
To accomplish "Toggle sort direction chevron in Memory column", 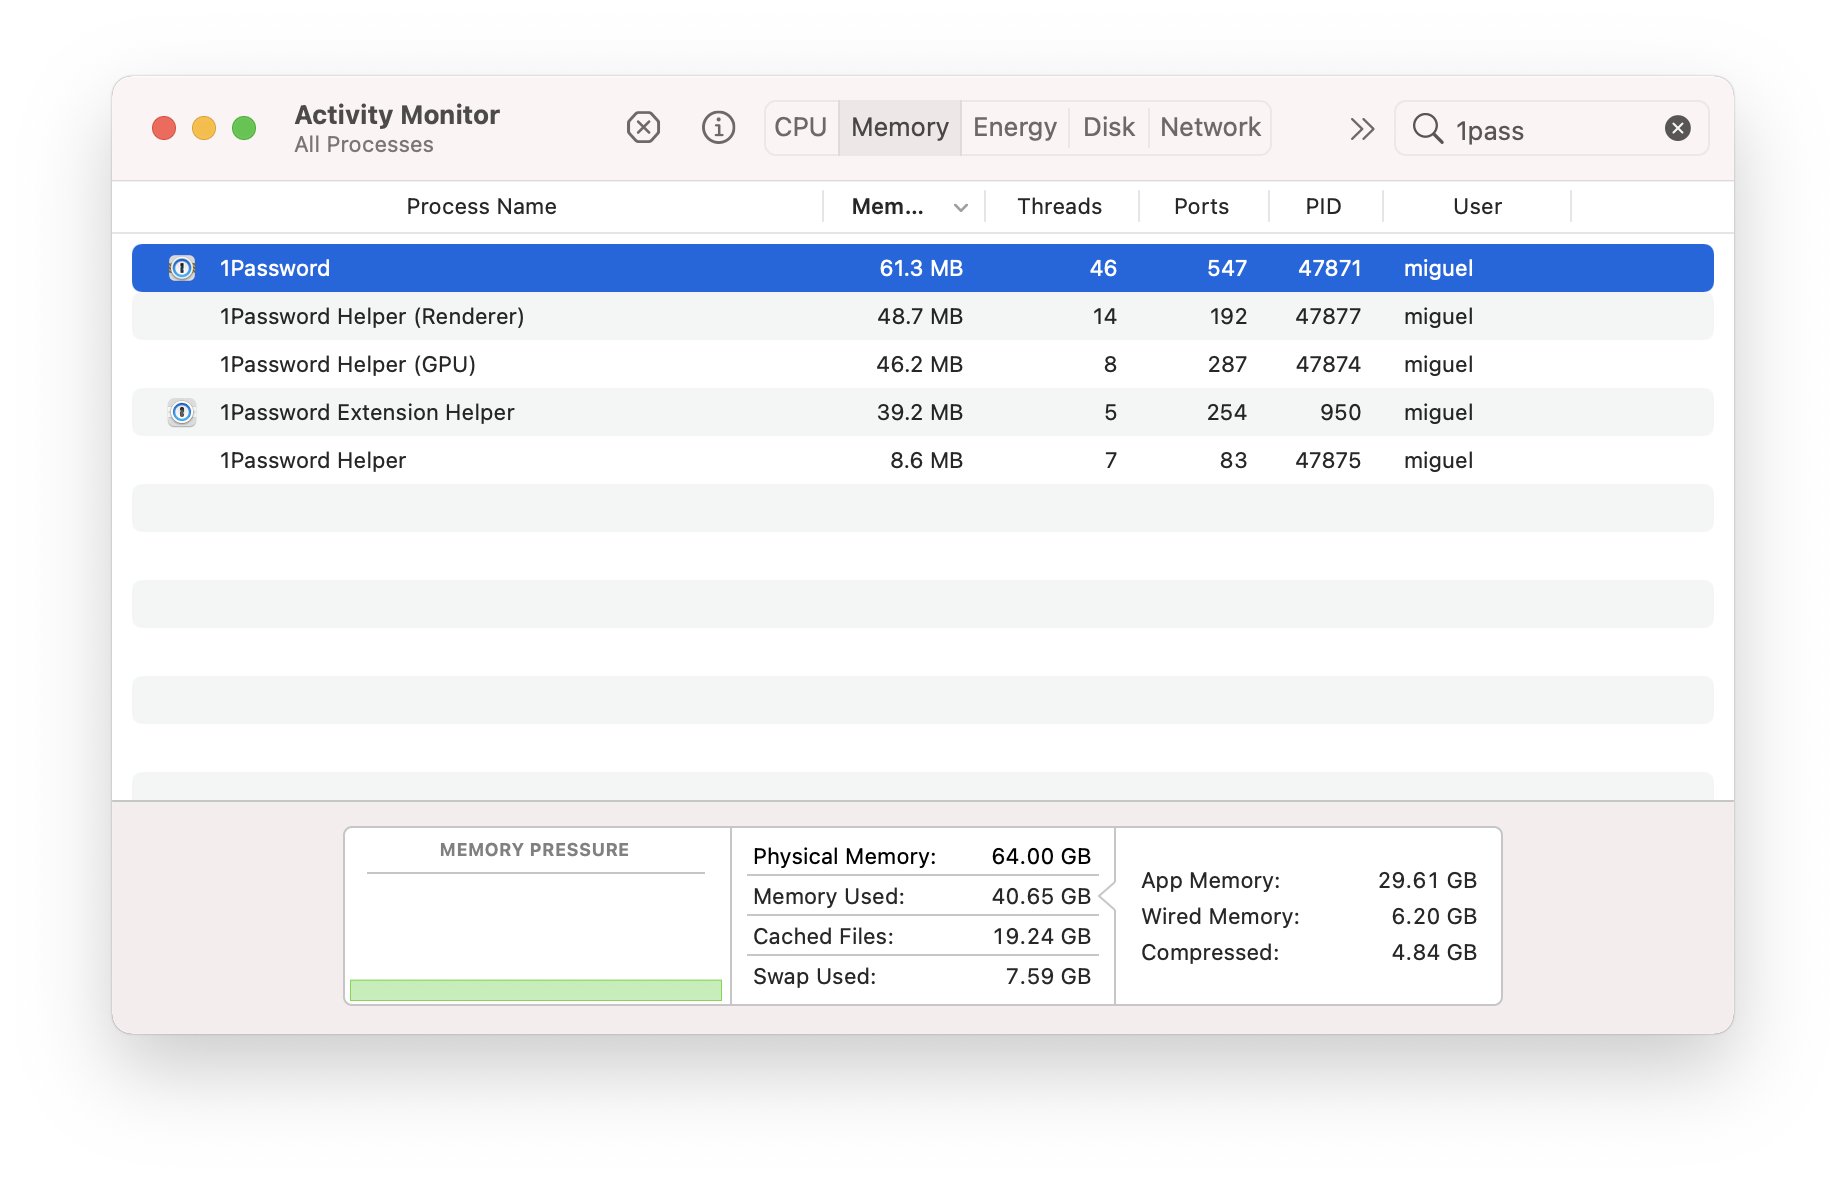I will (x=961, y=208).
